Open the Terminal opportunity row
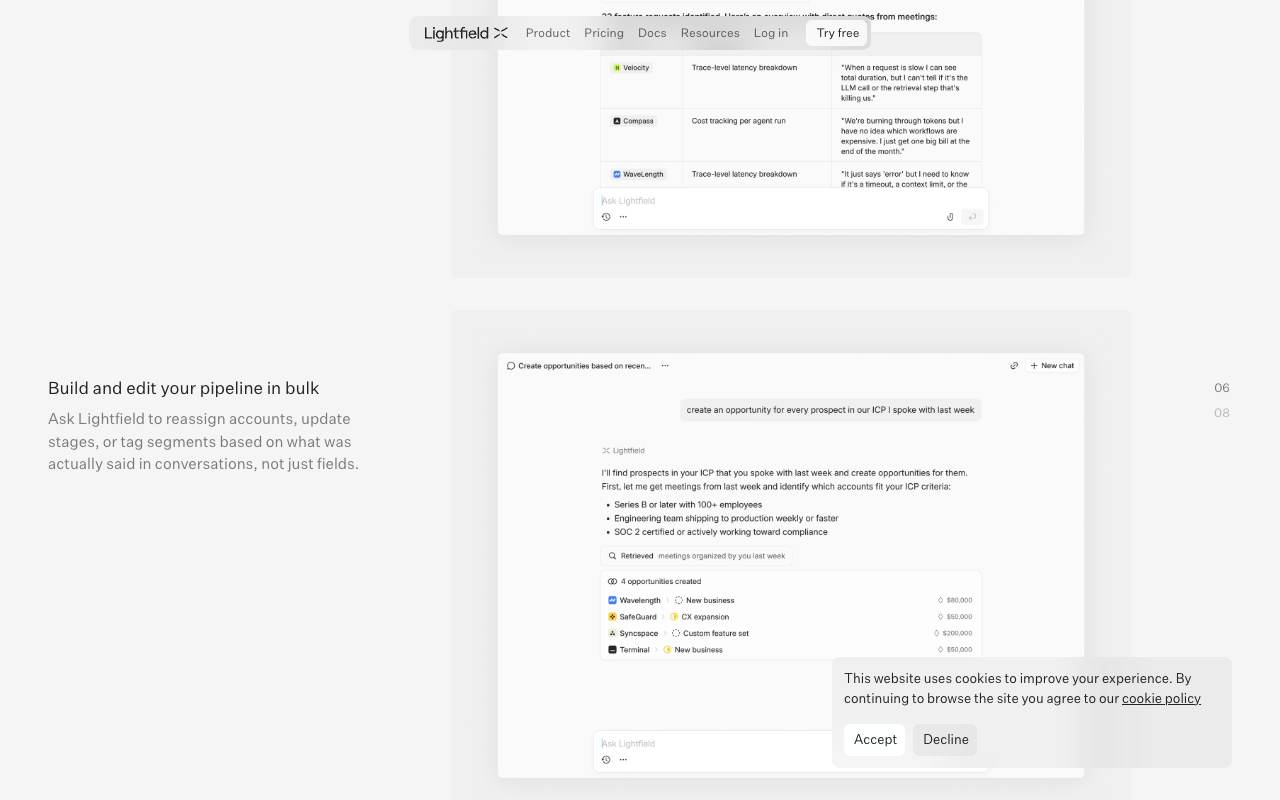 790,650
